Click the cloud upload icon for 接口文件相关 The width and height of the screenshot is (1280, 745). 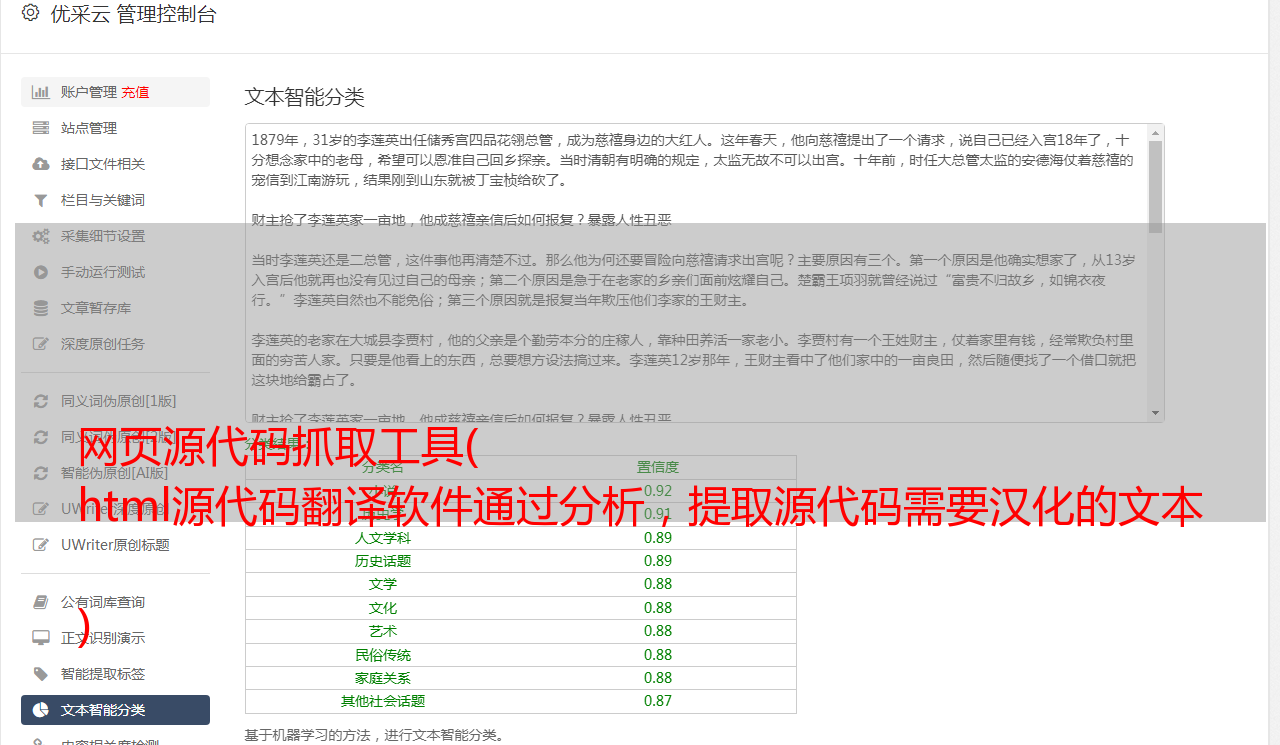point(41,164)
